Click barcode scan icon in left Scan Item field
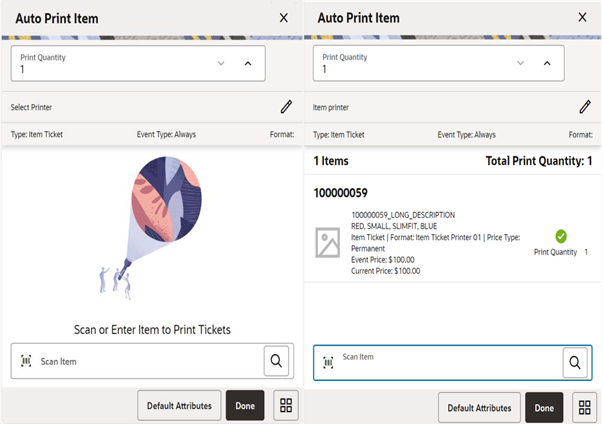 (26, 361)
